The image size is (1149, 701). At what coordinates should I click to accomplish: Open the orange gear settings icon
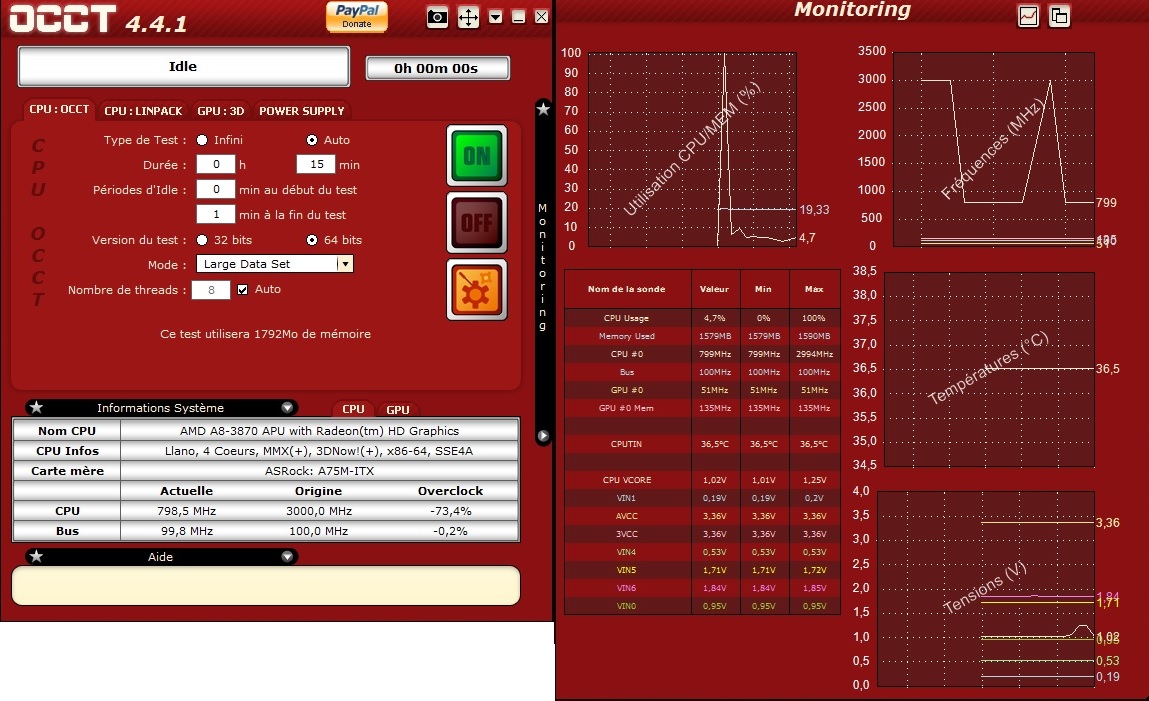(x=476, y=289)
